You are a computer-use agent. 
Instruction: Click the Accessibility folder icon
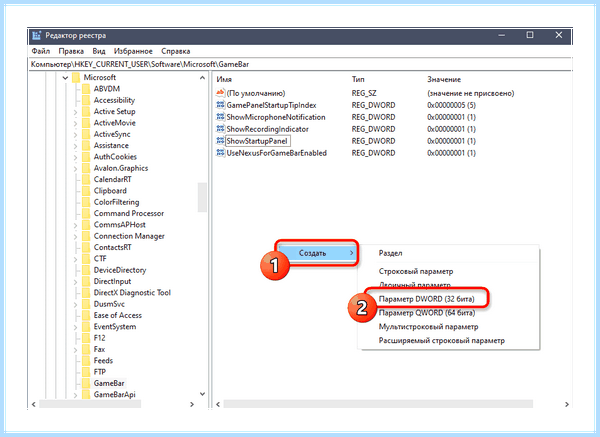pyautogui.click(x=86, y=100)
